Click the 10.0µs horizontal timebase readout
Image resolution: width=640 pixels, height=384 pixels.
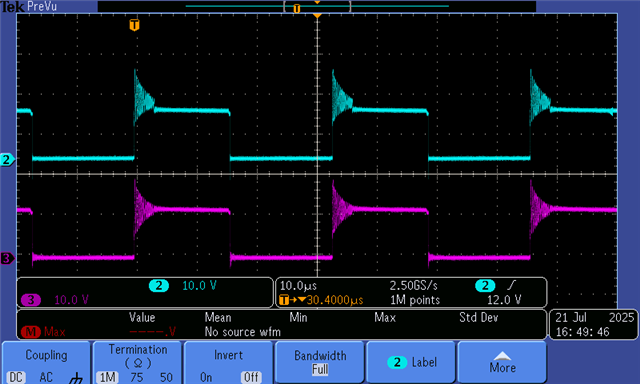pyautogui.click(x=298, y=285)
